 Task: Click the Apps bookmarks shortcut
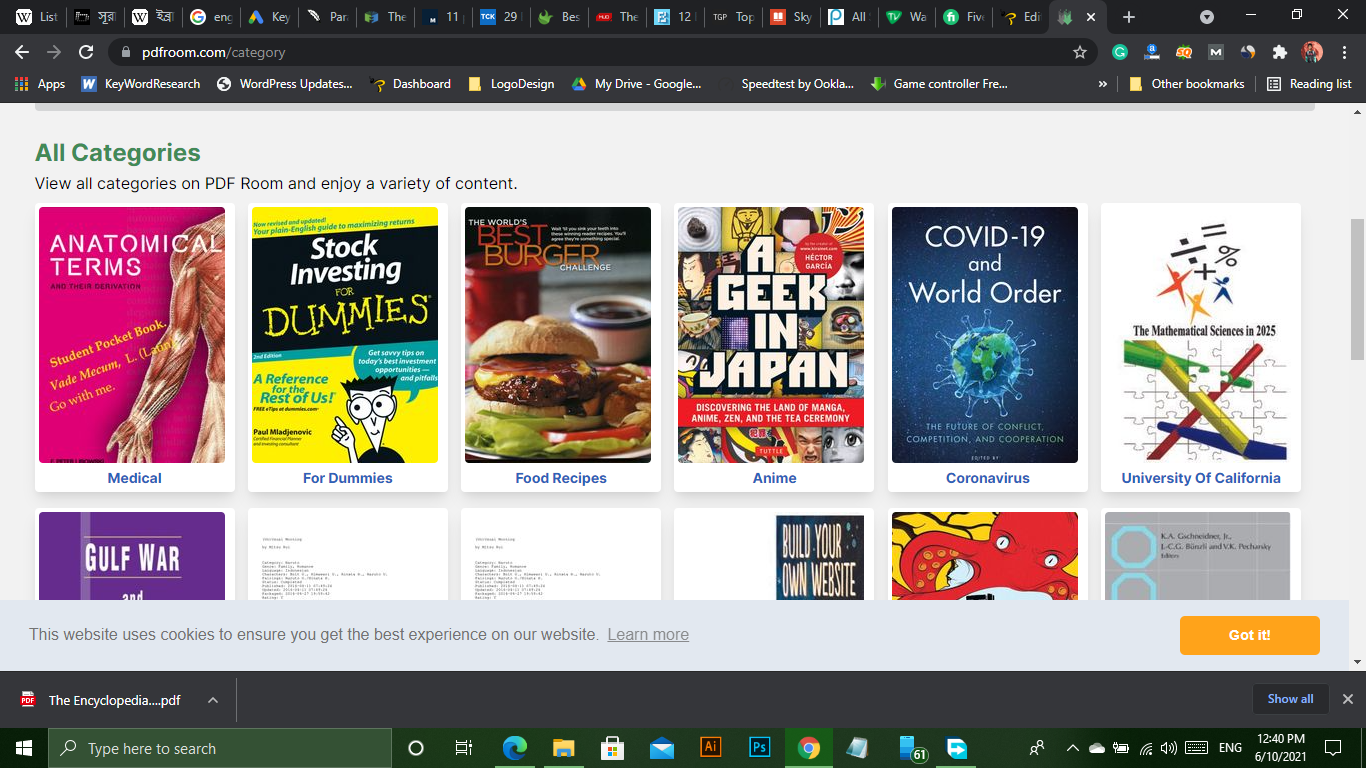pyautogui.click(x=40, y=84)
